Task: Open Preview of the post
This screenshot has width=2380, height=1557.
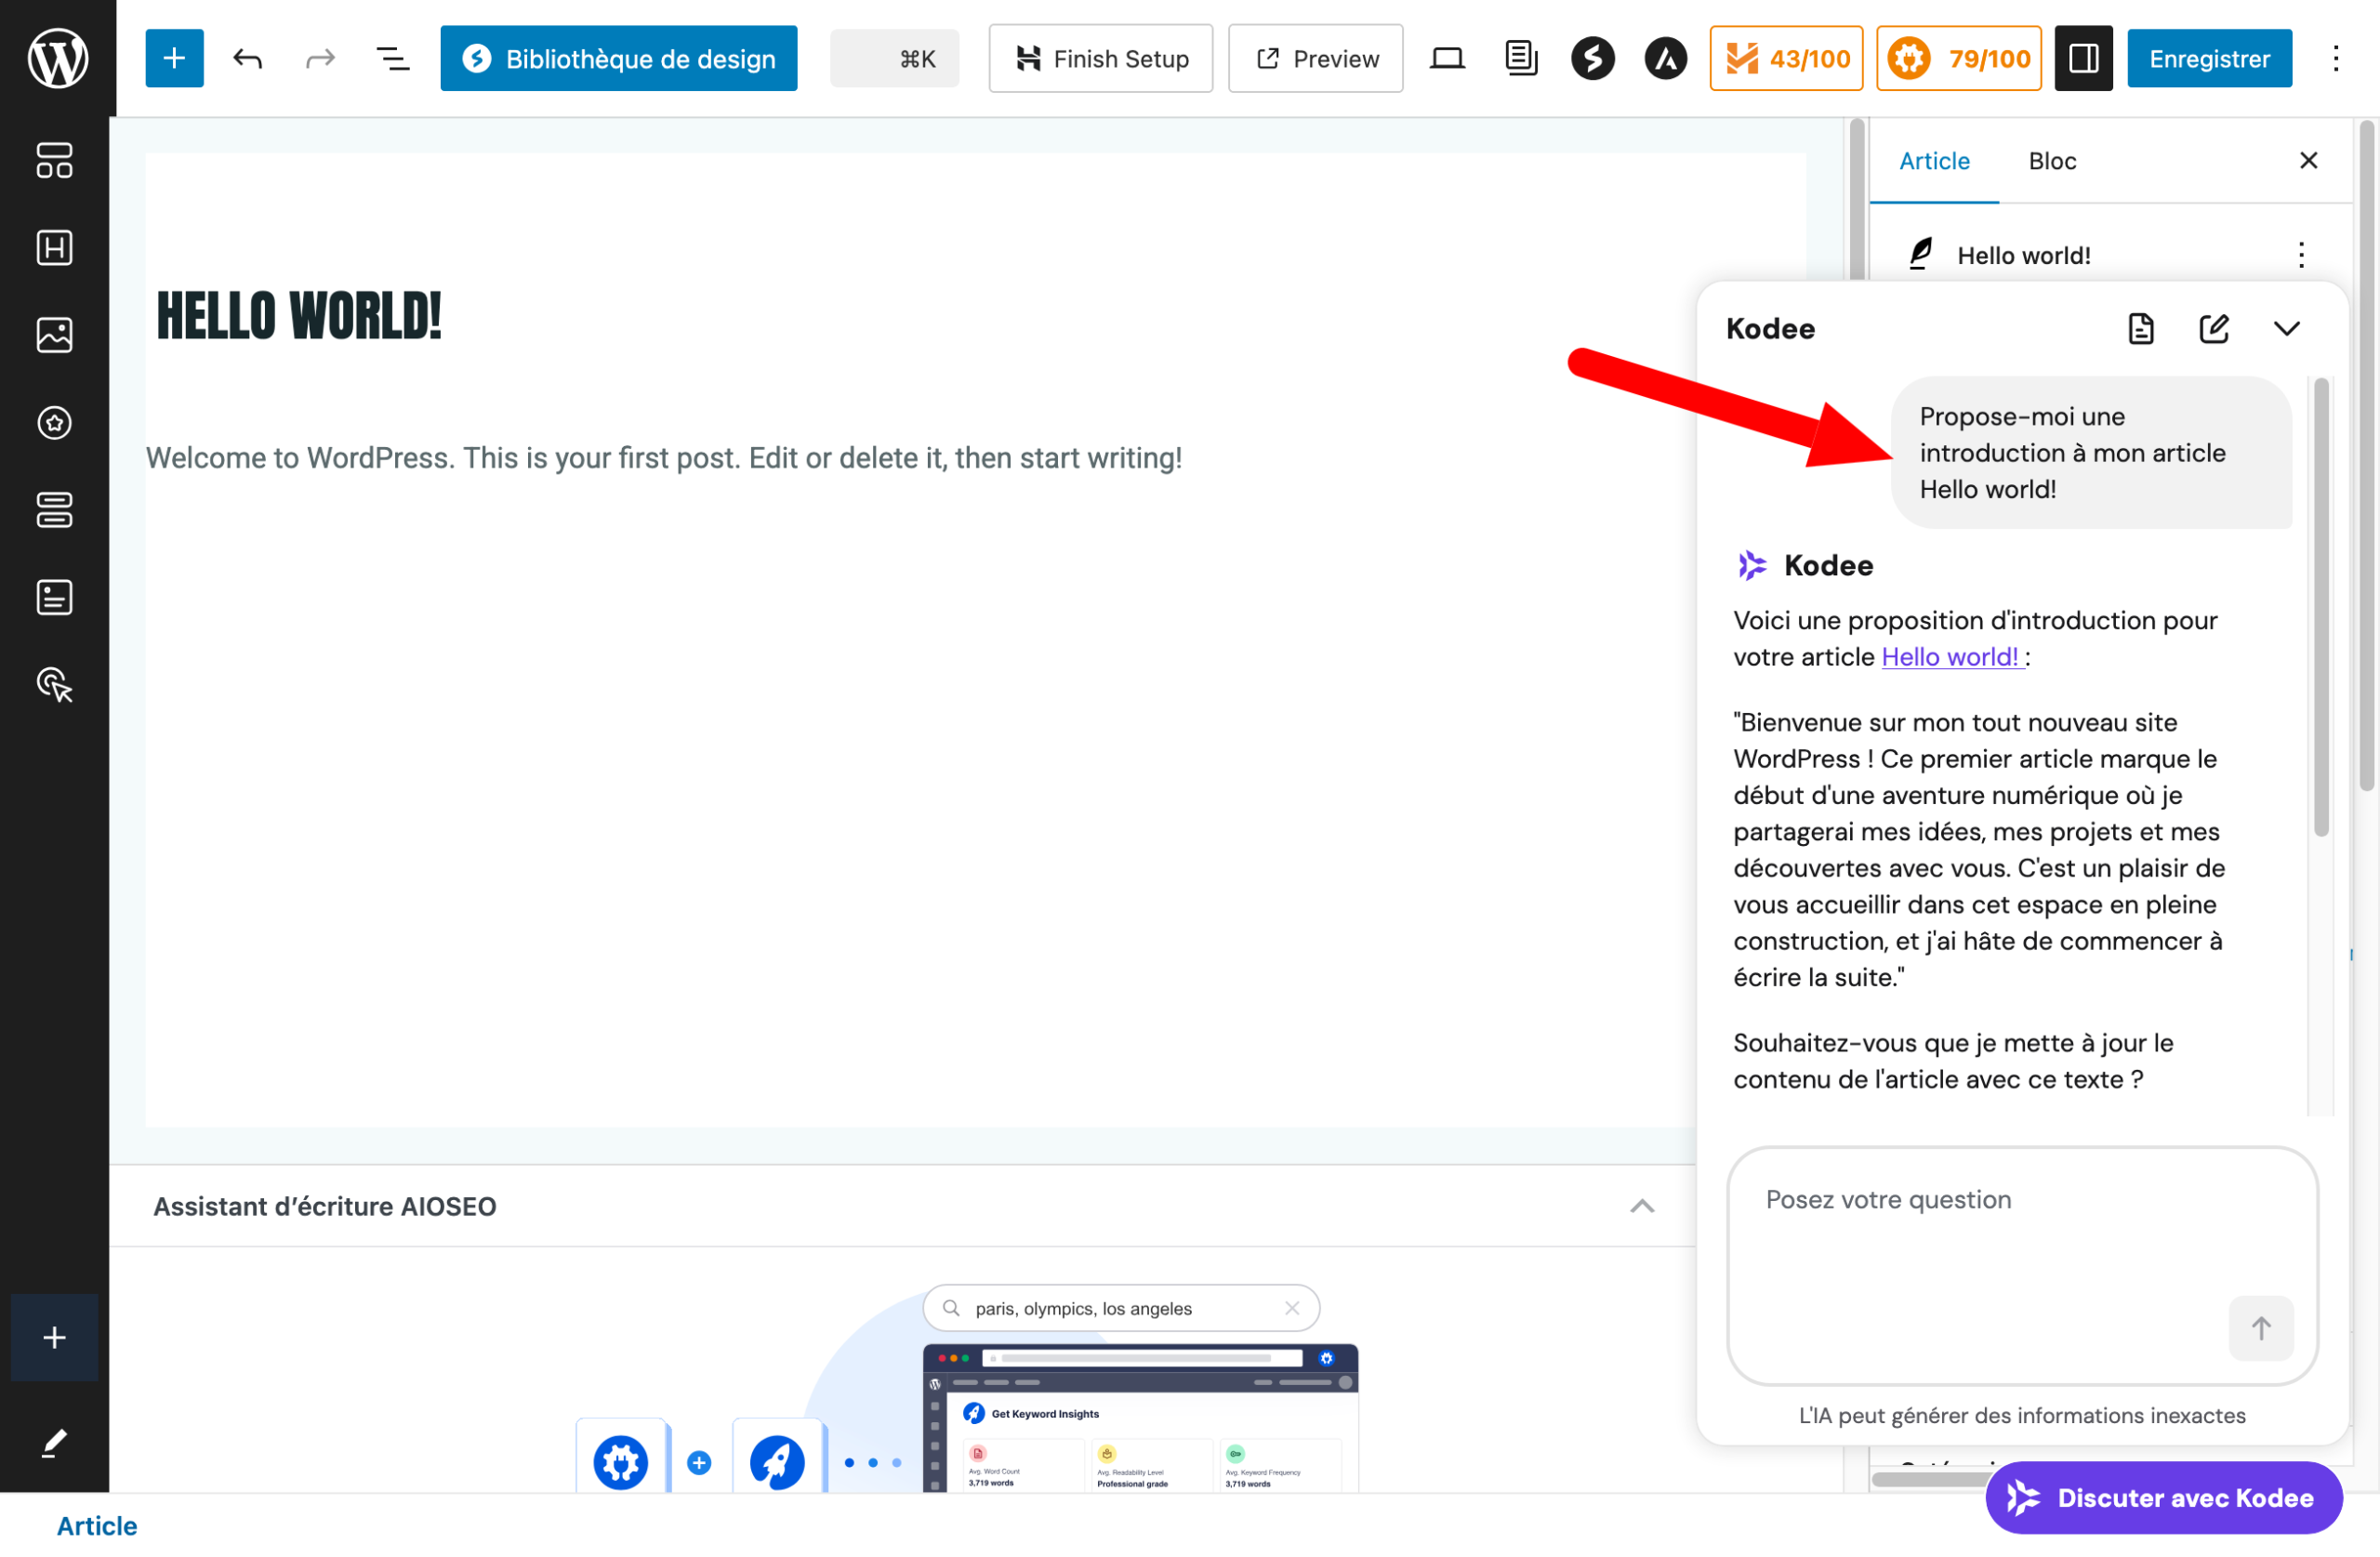Action: click(1315, 58)
